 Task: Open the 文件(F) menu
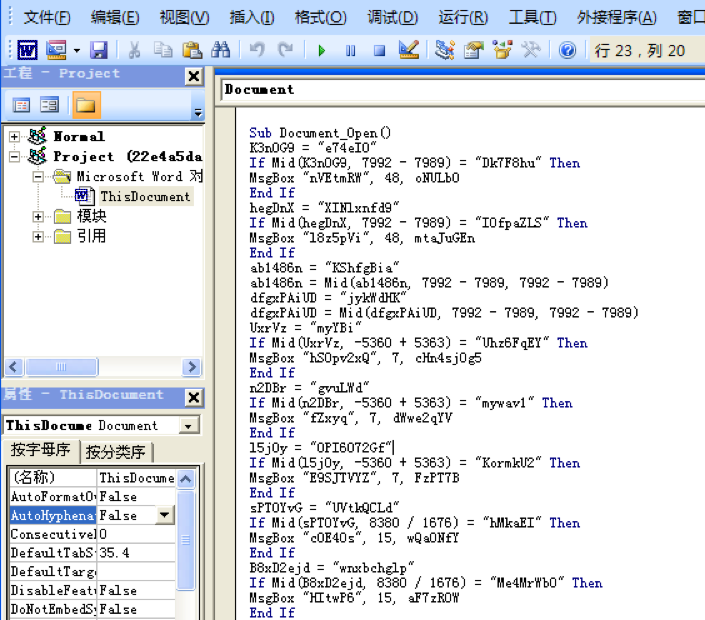click(x=47, y=18)
